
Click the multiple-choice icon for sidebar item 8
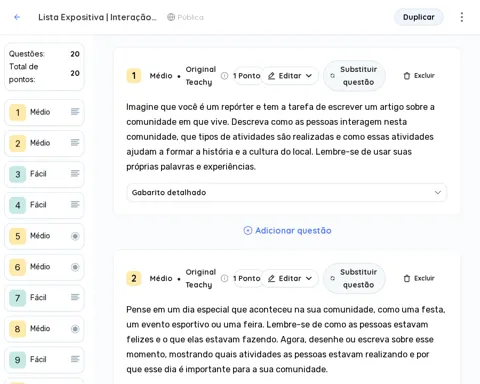[75, 329]
